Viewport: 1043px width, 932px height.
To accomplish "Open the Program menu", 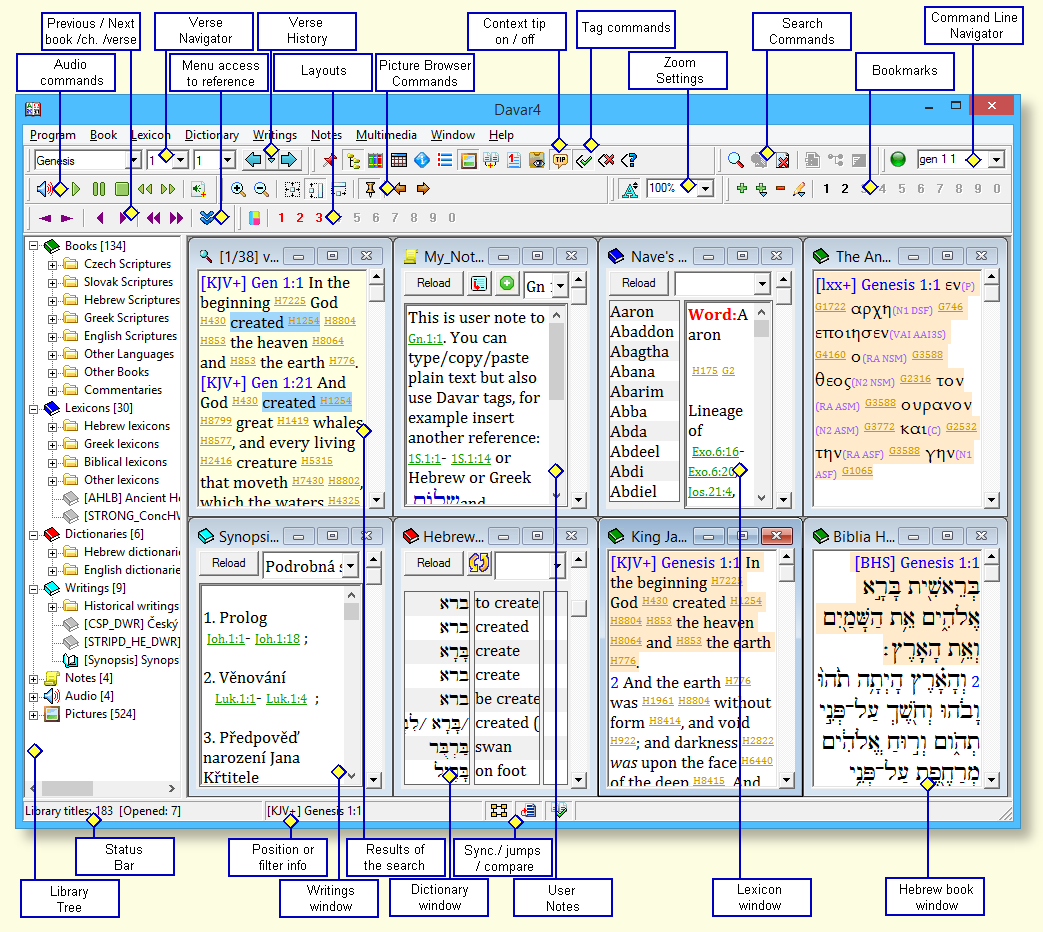I will click(53, 135).
